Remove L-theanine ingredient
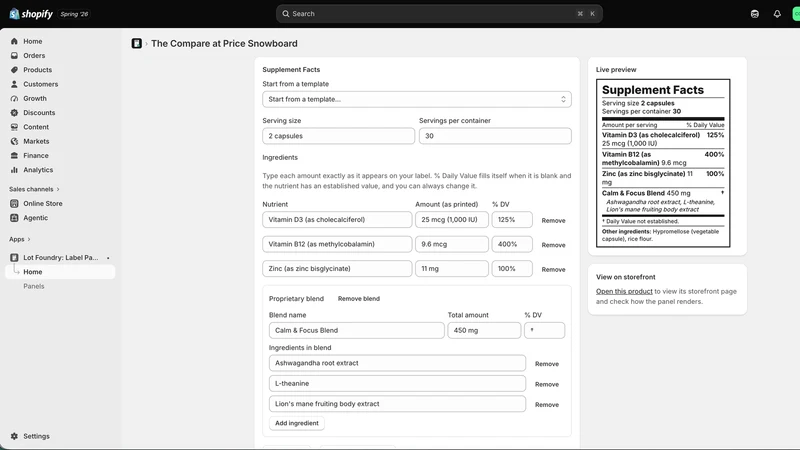This screenshot has height=450, width=800. (547, 384)
